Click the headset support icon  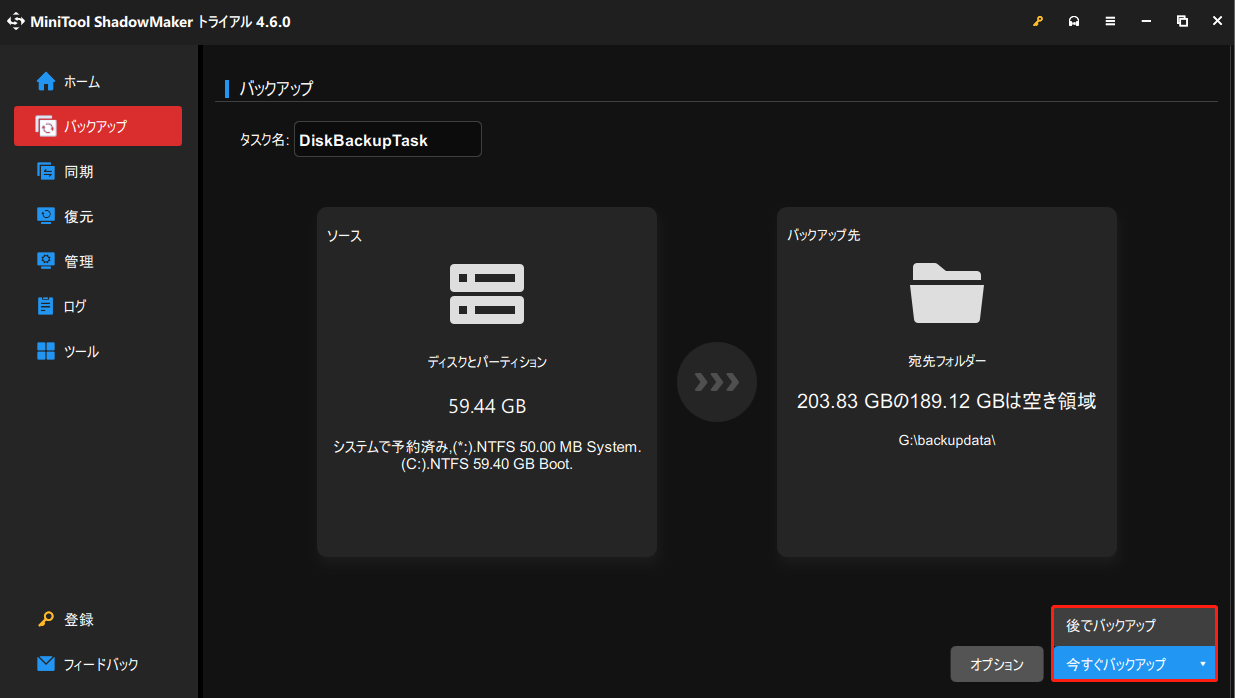click(x=1074, y=22)
